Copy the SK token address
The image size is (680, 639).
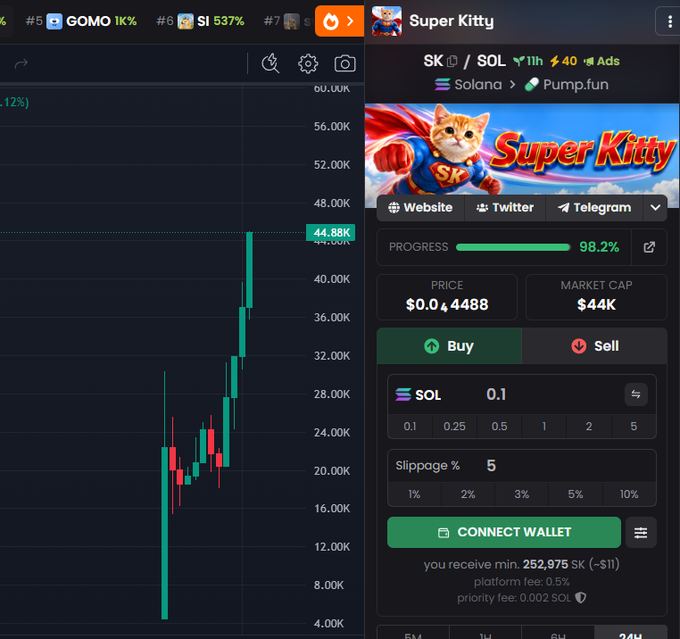click(452, 61)
